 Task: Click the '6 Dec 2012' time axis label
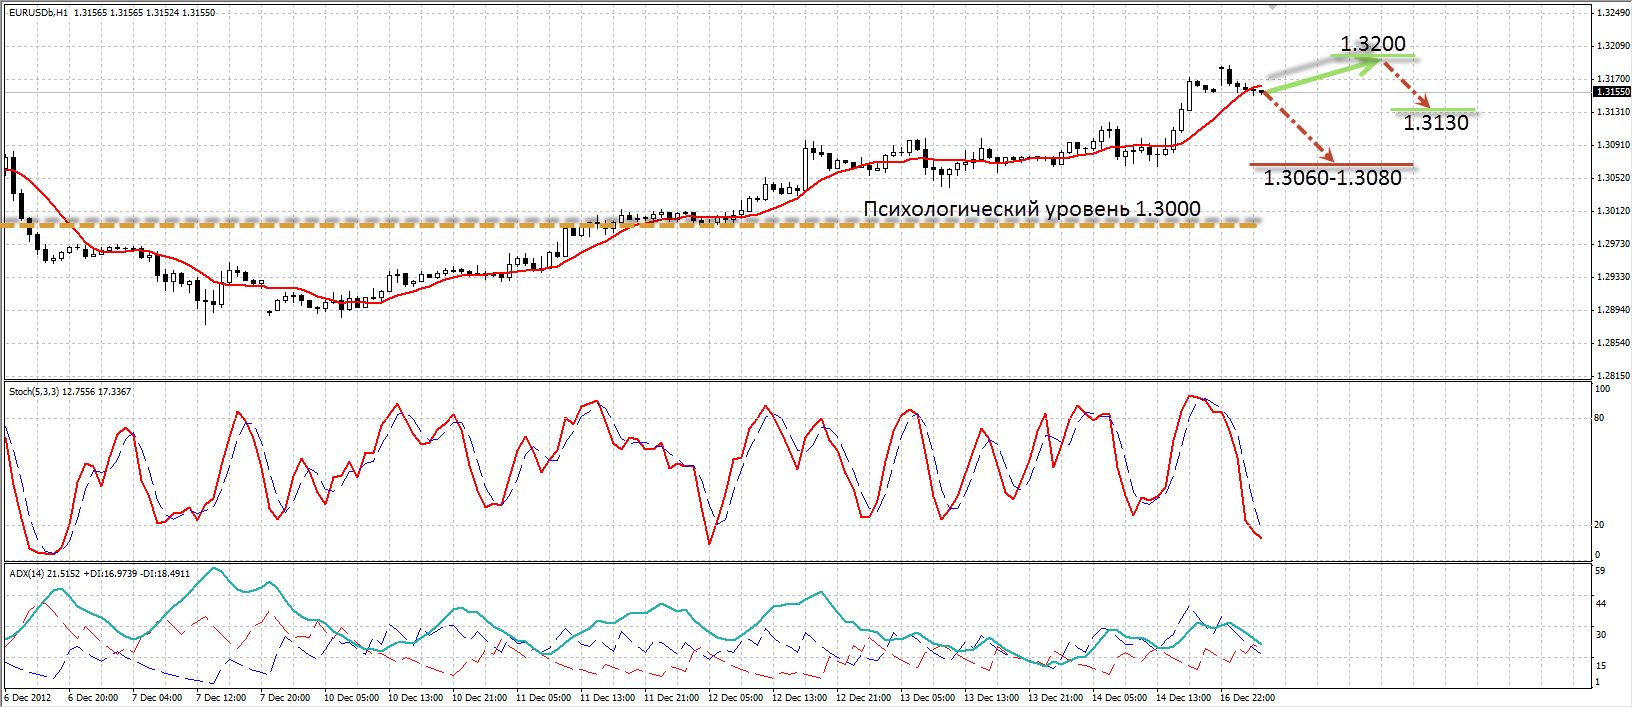[28, 698]
